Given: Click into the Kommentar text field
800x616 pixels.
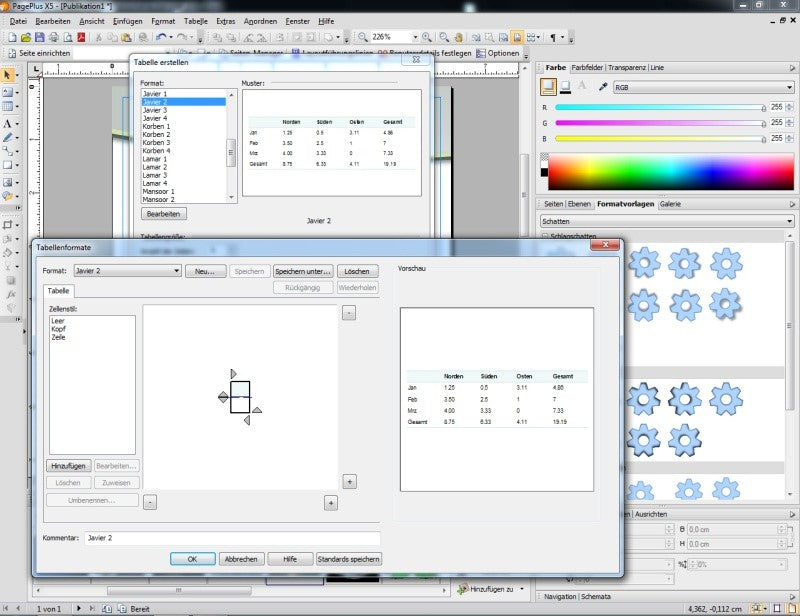Looking at the screenshot, I should 232,538.
